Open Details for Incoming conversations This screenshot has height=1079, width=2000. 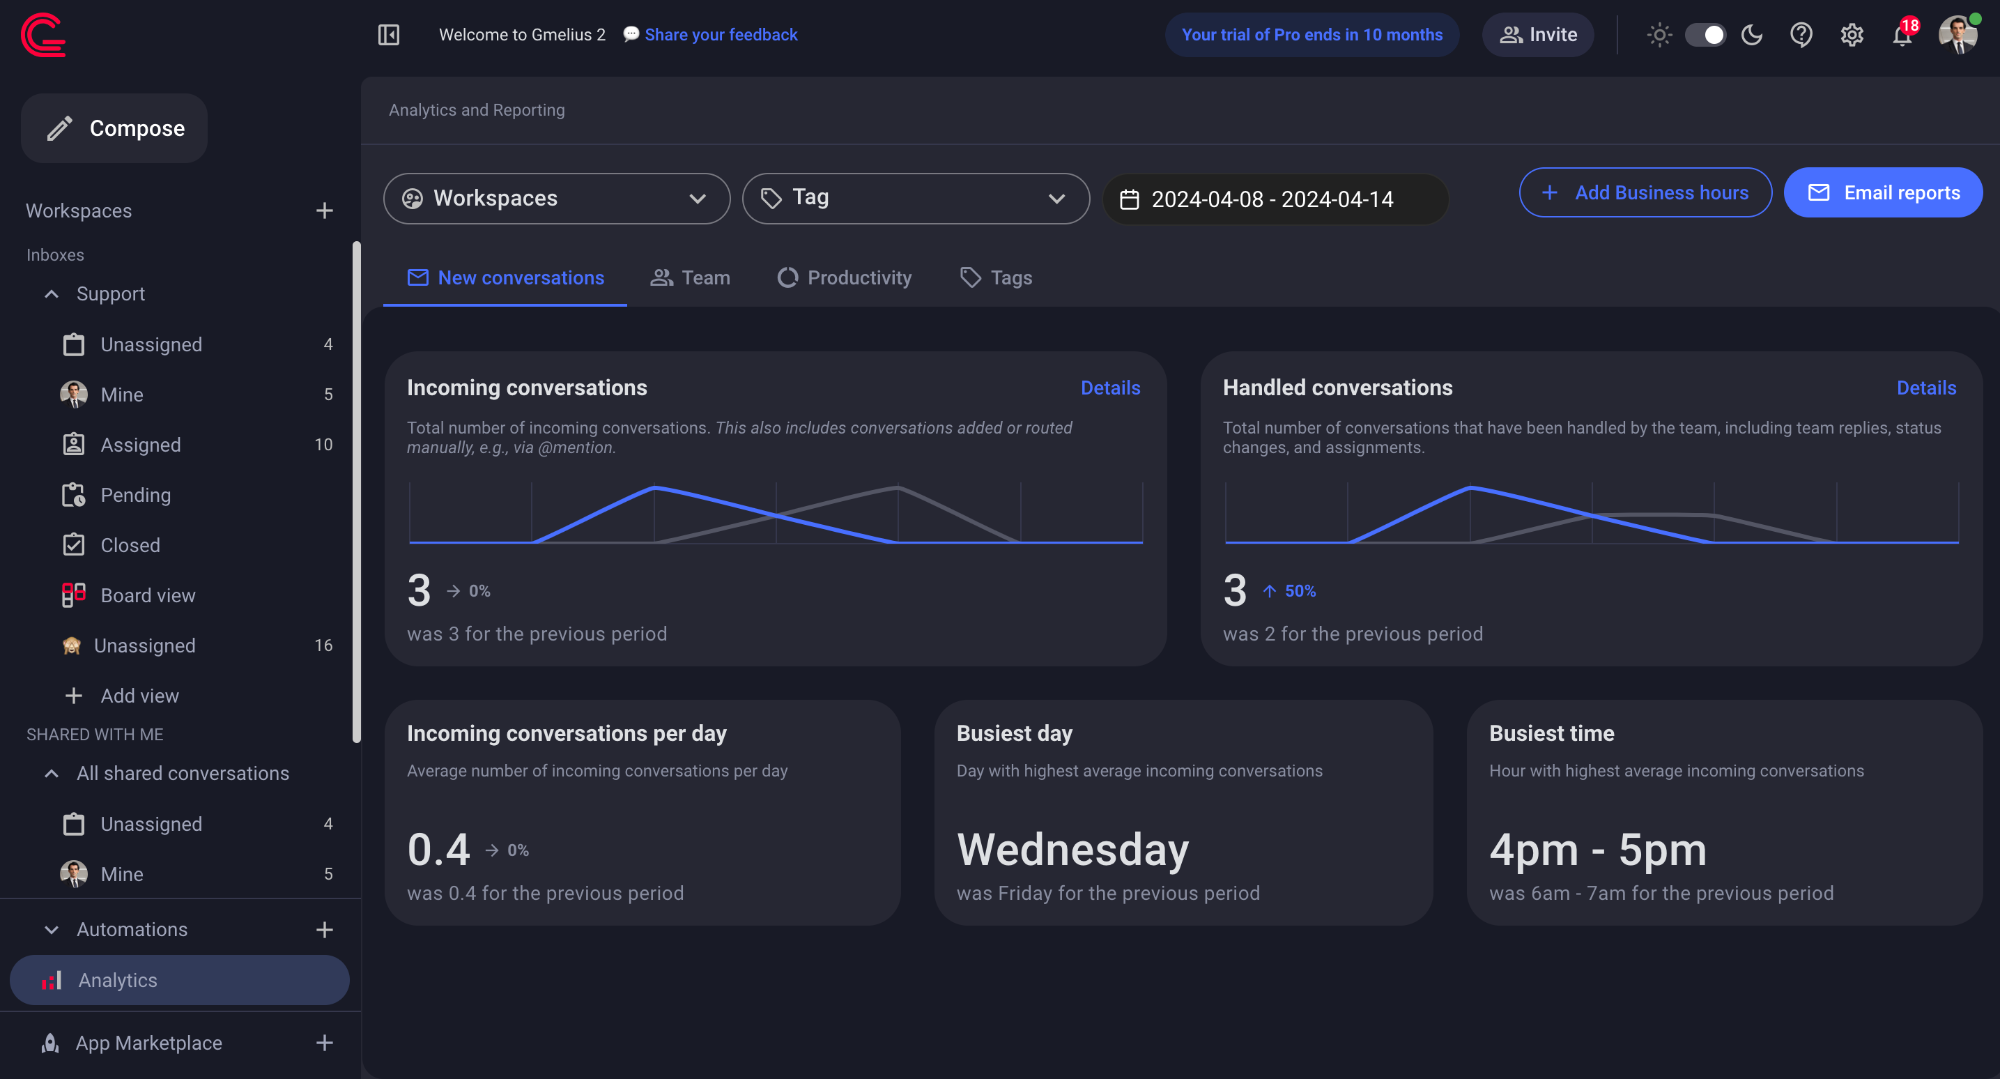(1110, 387)
